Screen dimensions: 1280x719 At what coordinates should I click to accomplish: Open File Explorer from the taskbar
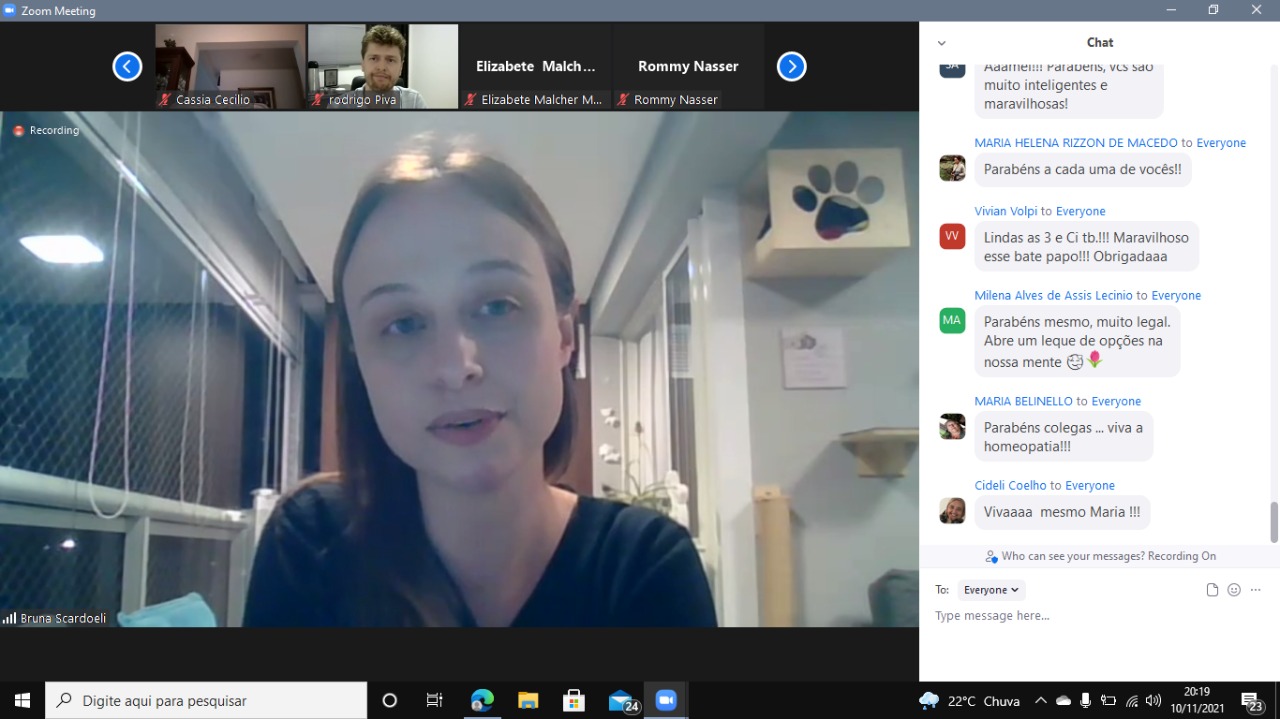528,700
